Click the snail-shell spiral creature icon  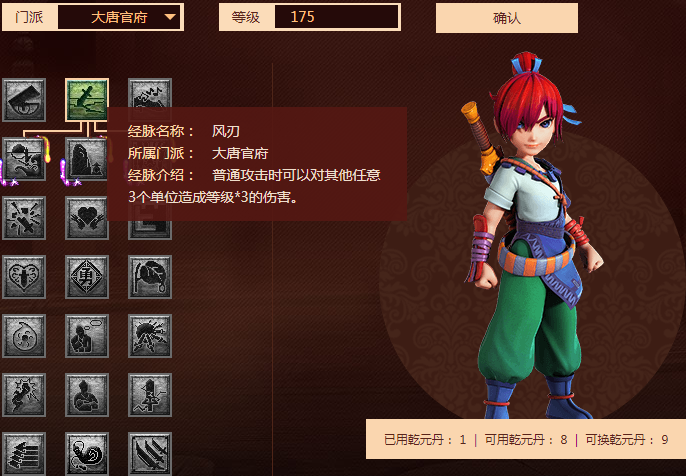coord(87,454)
